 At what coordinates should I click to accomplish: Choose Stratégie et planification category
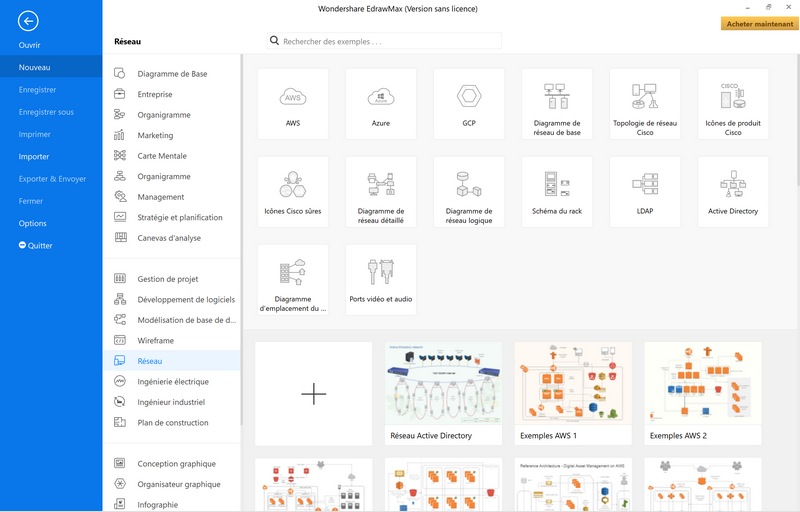pyautogui.click(x=172, y=217)
